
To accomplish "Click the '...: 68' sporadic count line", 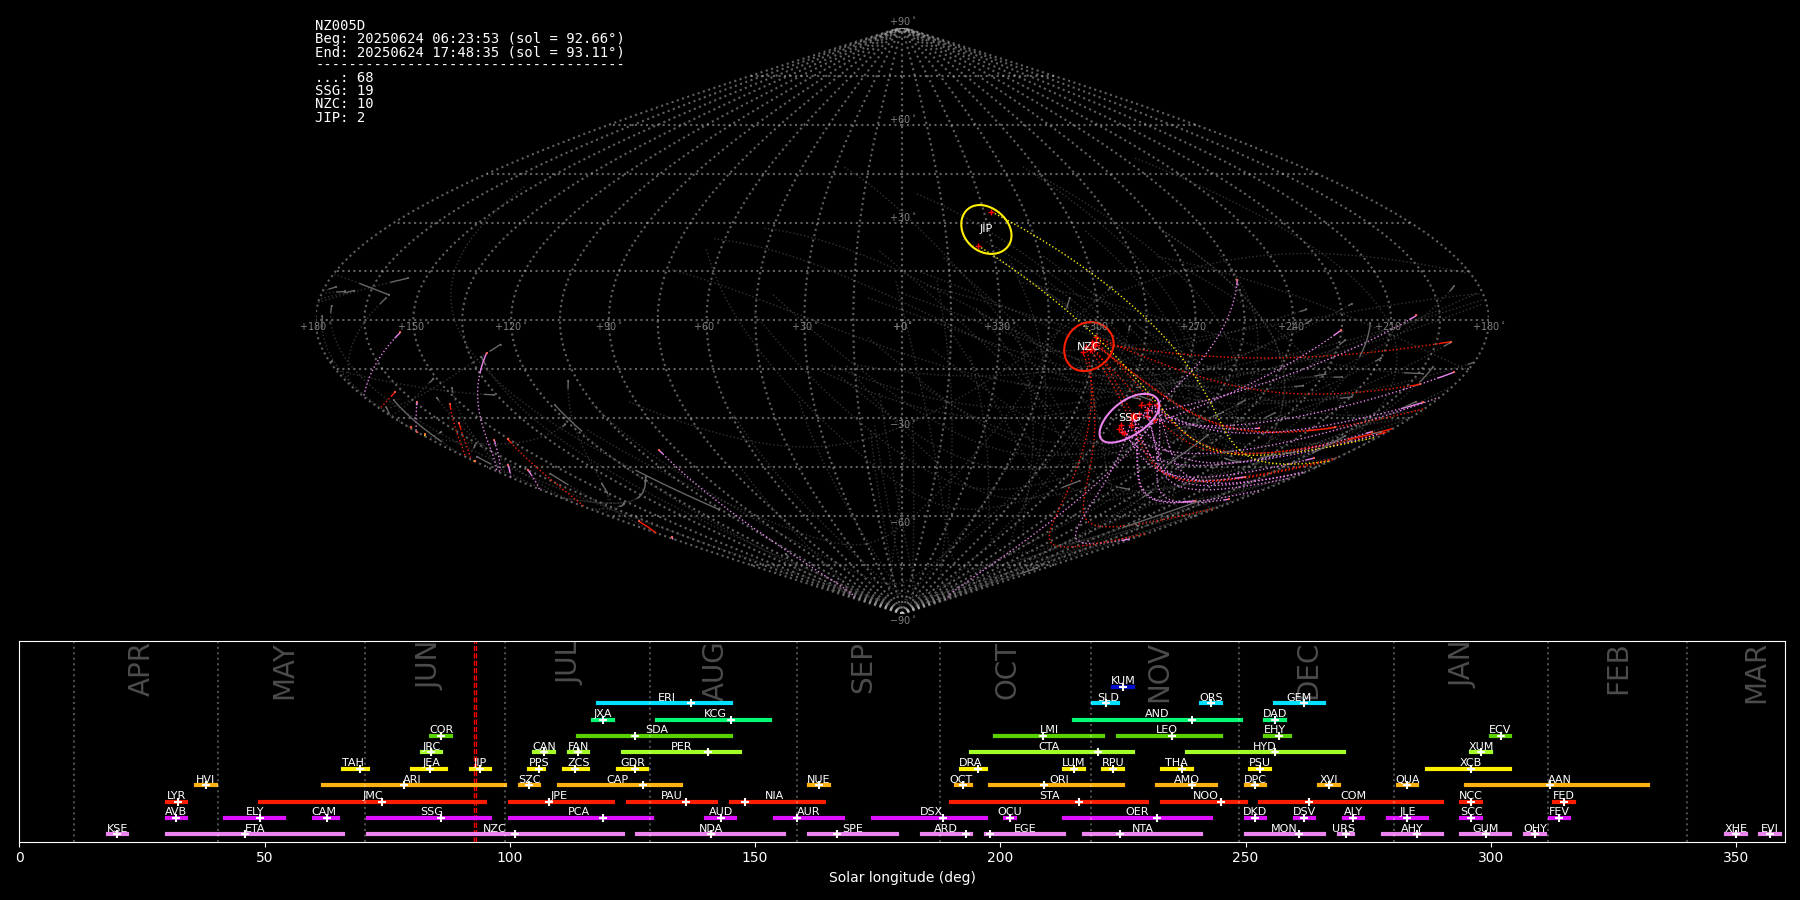I will 344,78.
